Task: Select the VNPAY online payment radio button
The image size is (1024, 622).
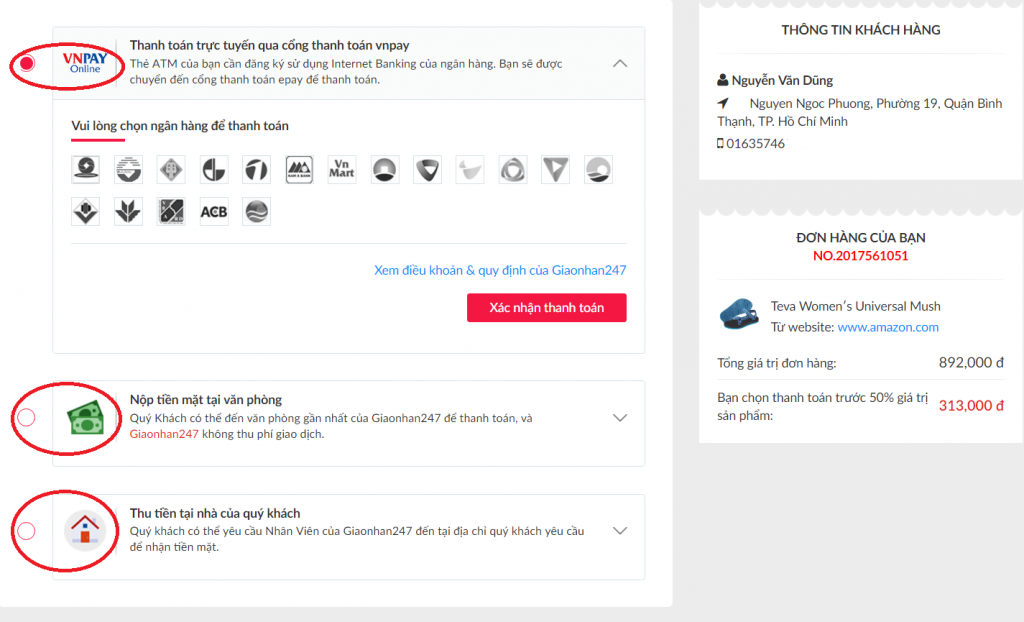Action: tap(27, 63)
